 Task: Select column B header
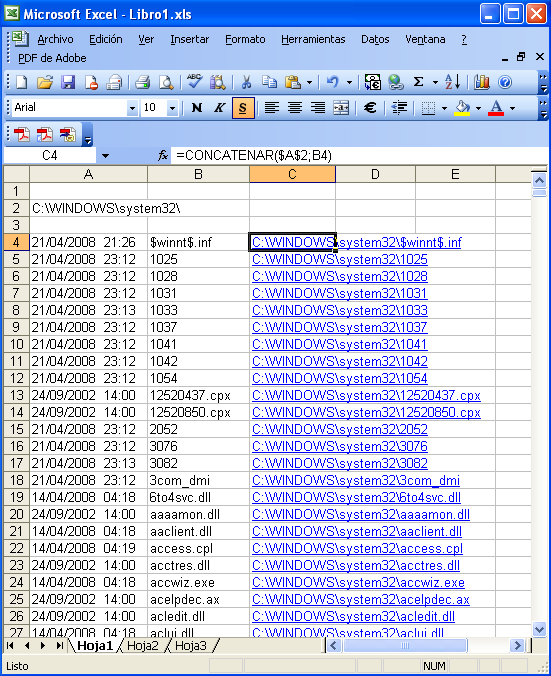click(x=198, y=174)
